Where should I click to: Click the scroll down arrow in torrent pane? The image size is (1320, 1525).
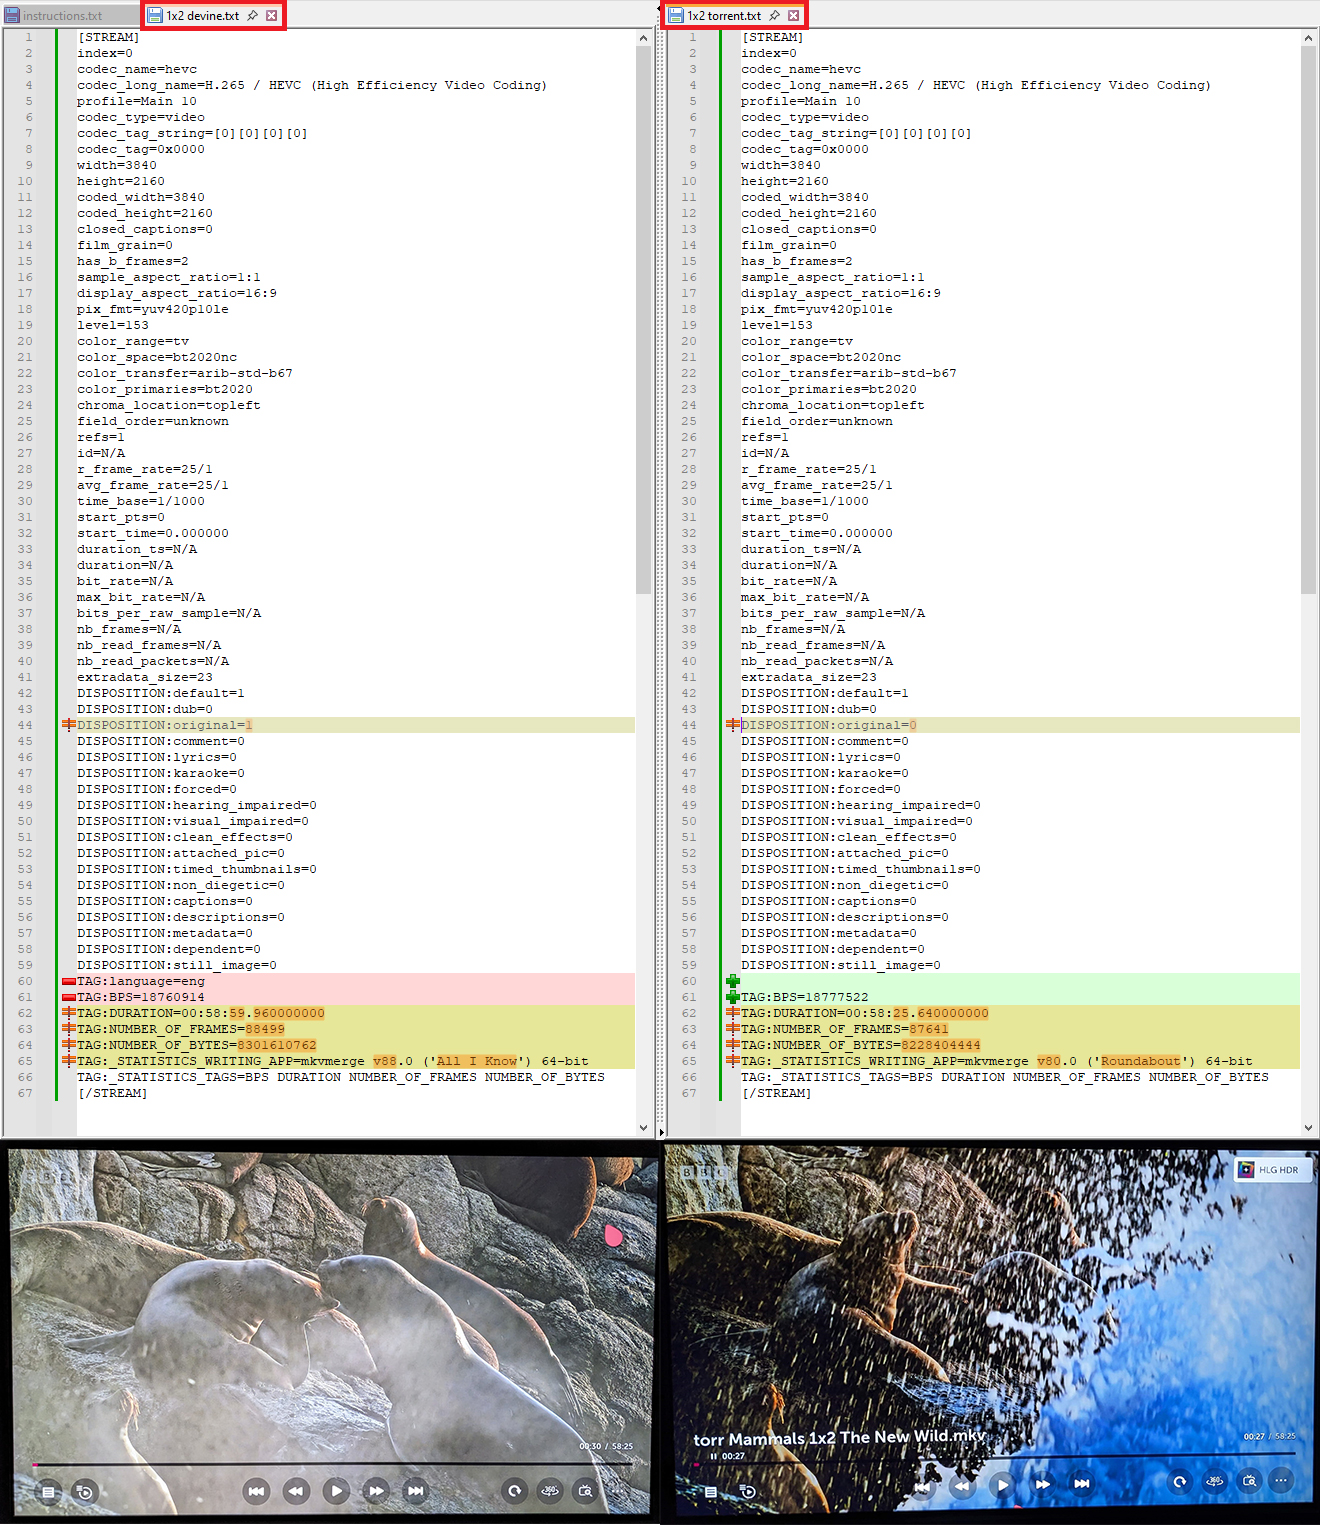pos(1308,1127)
